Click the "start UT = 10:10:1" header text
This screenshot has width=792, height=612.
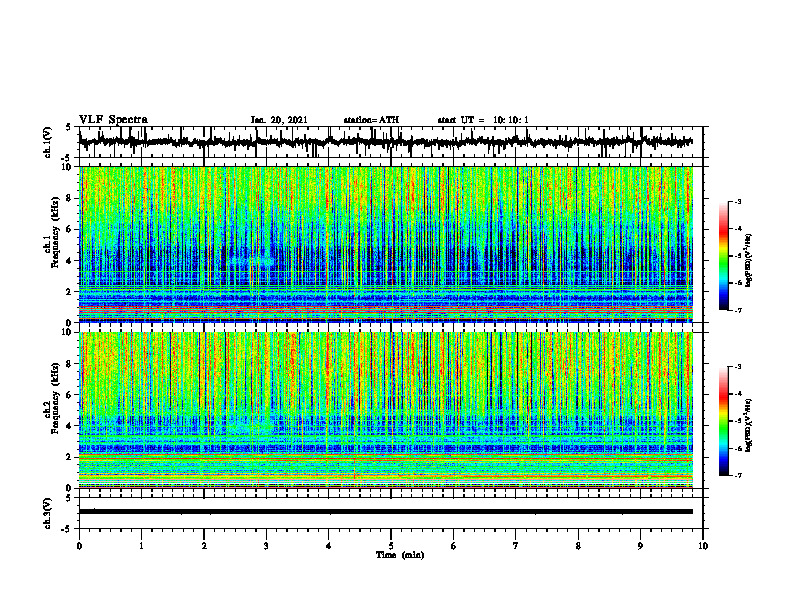point(483,120)
